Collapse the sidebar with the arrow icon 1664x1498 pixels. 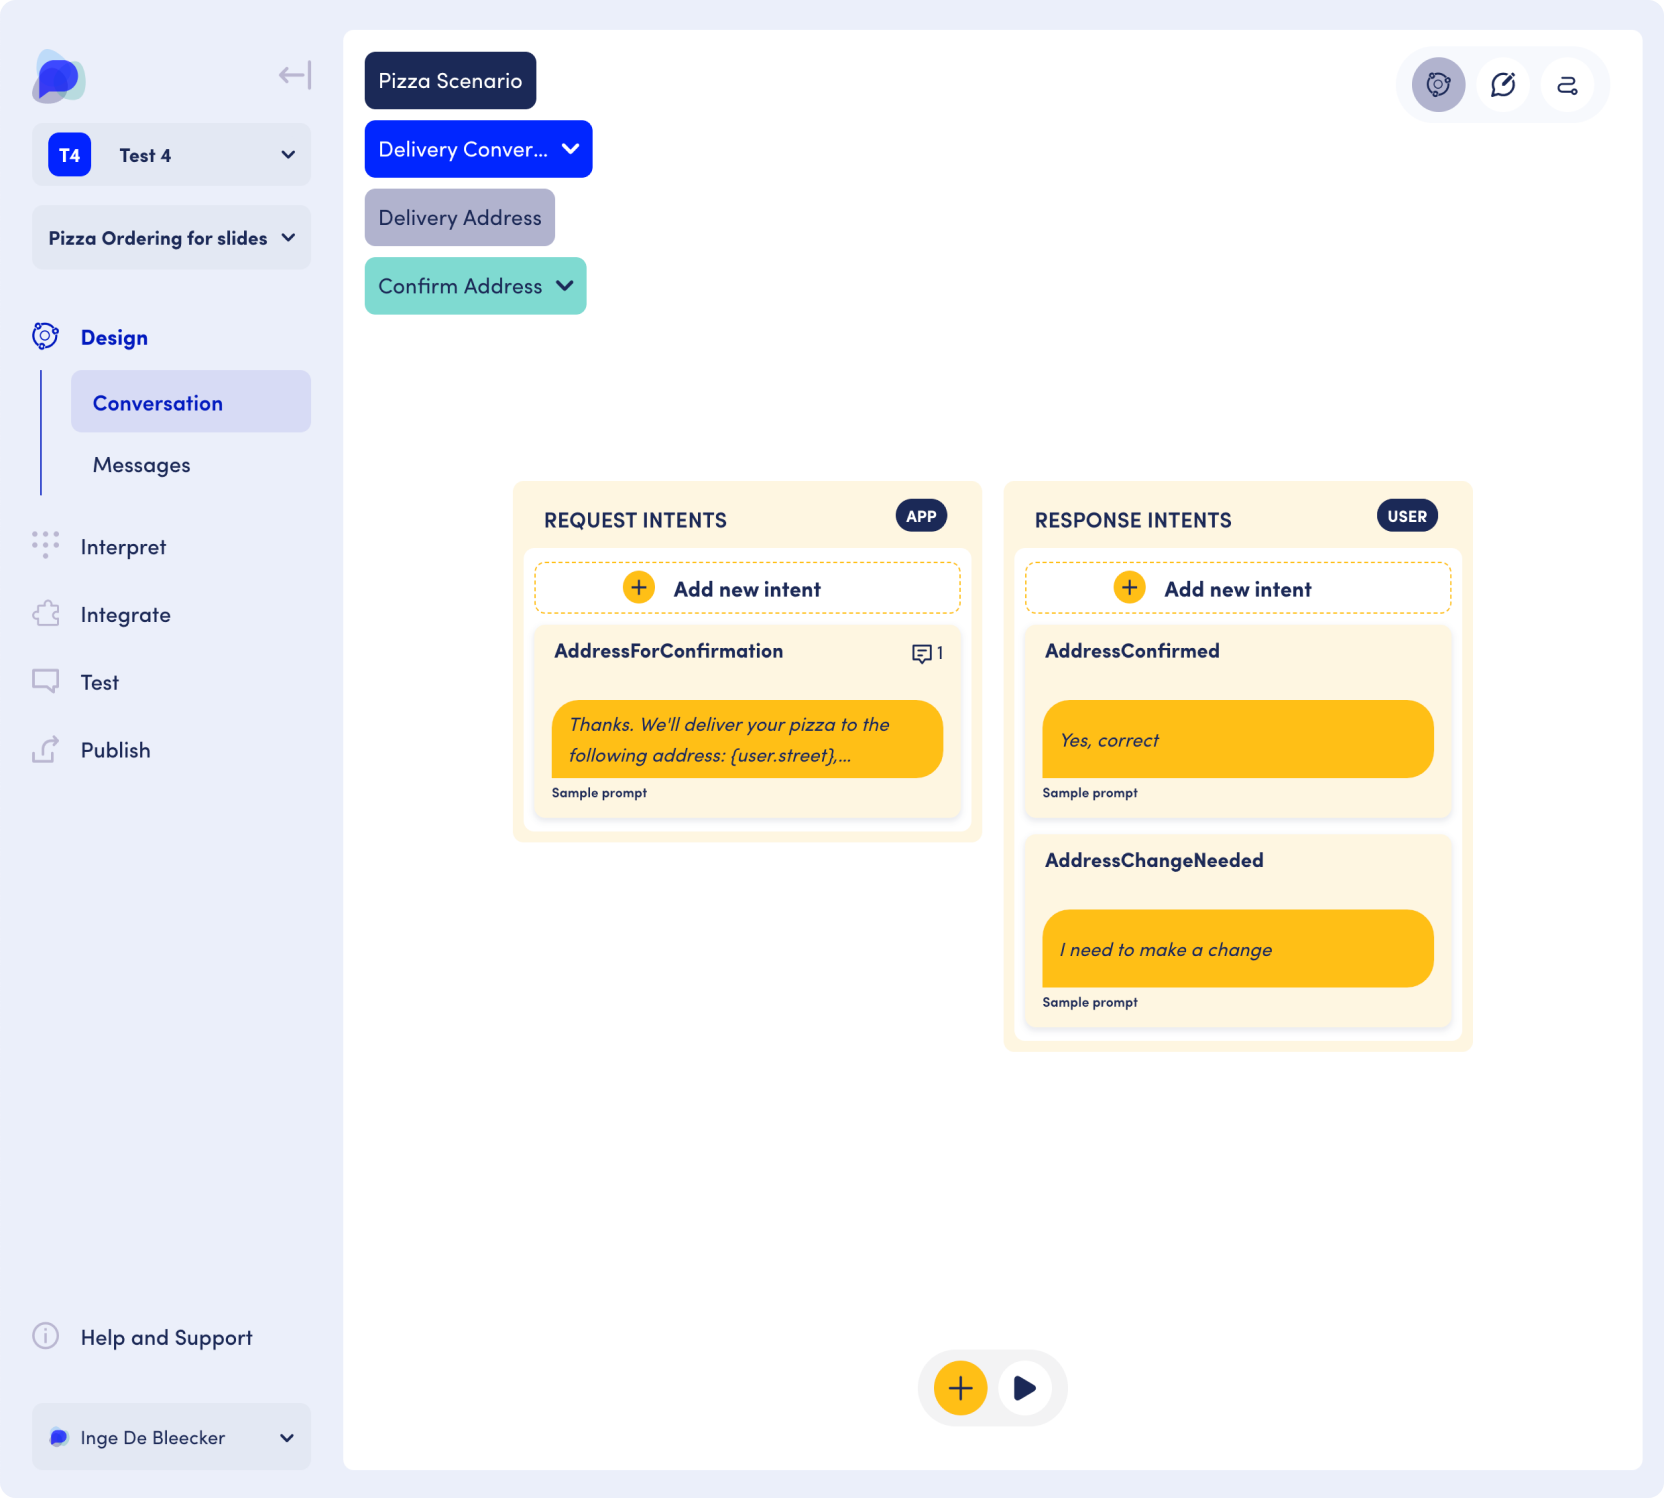pos(295,76)
